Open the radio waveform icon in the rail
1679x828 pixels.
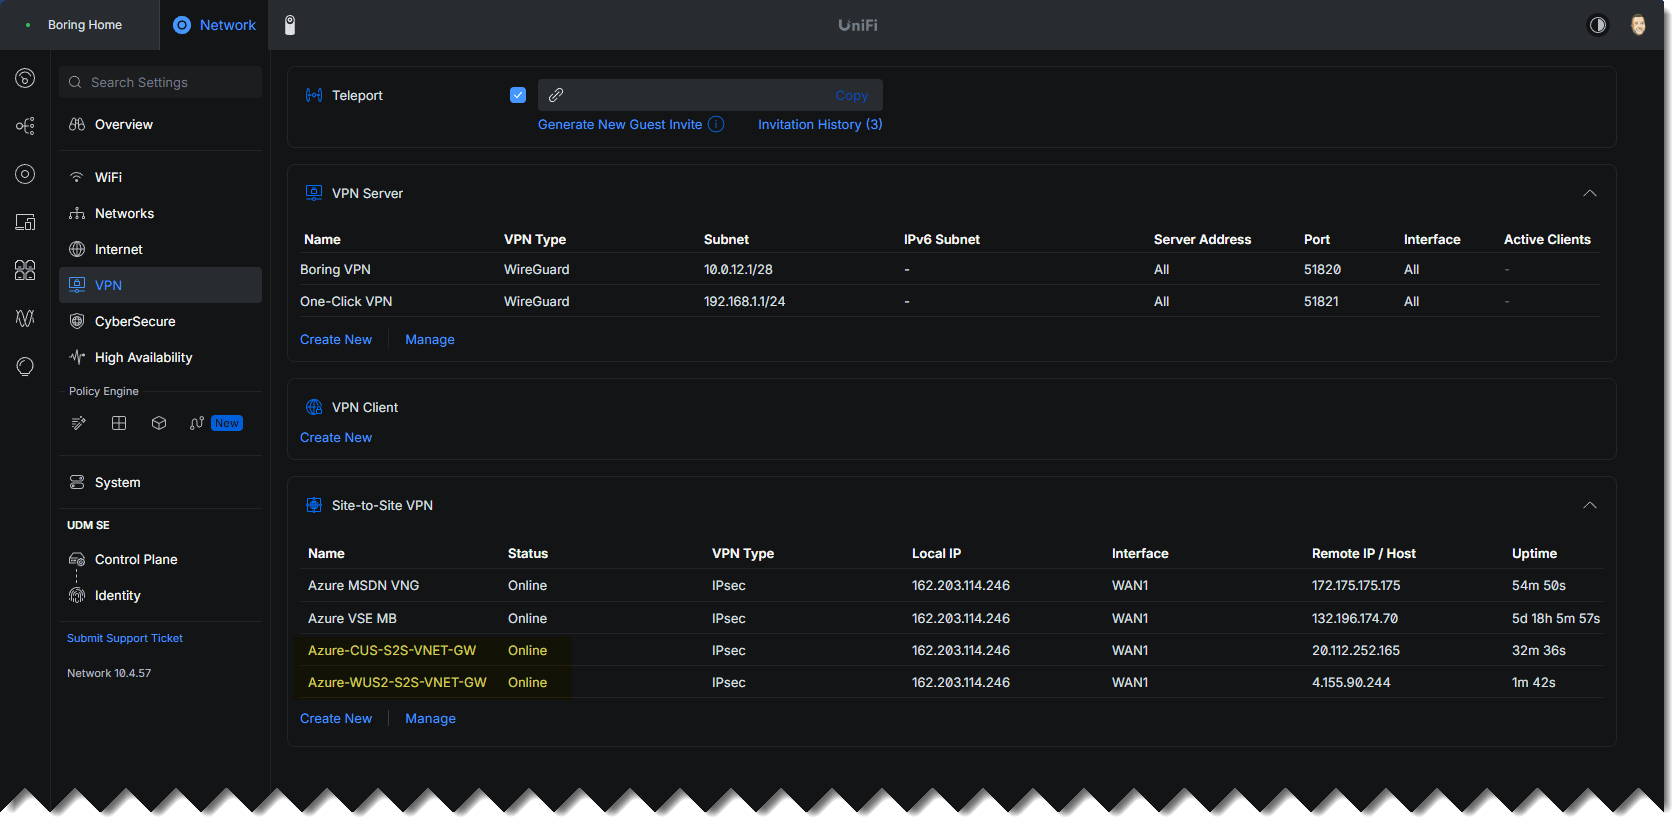(25, 318)
